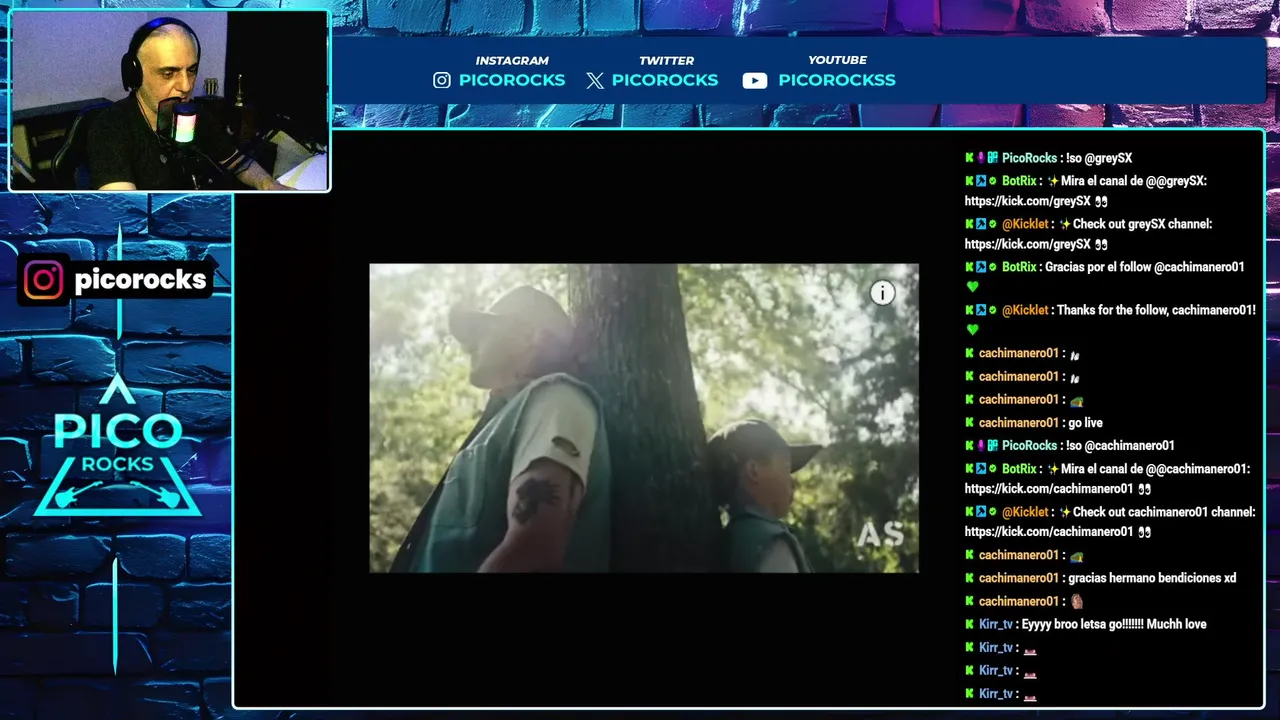Open kick.com/greySX link in BotRix message
The height and width of the screenshot is (720, 1280).
tap(1028, 201)
